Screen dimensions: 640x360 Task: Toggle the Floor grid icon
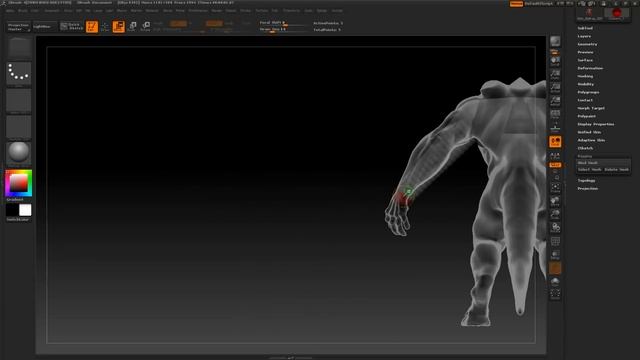[555, 128]
